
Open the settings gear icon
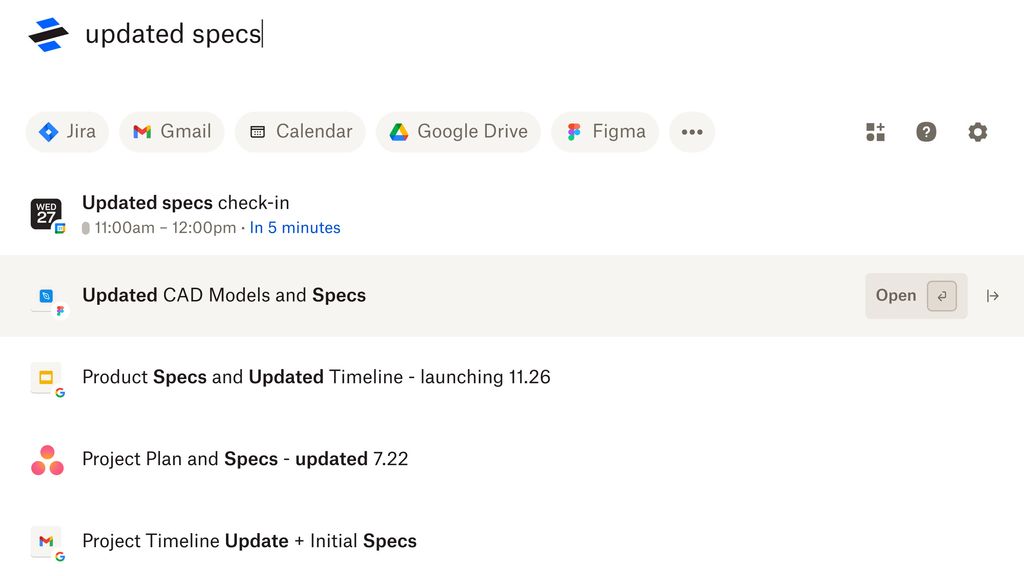[977, 131]
